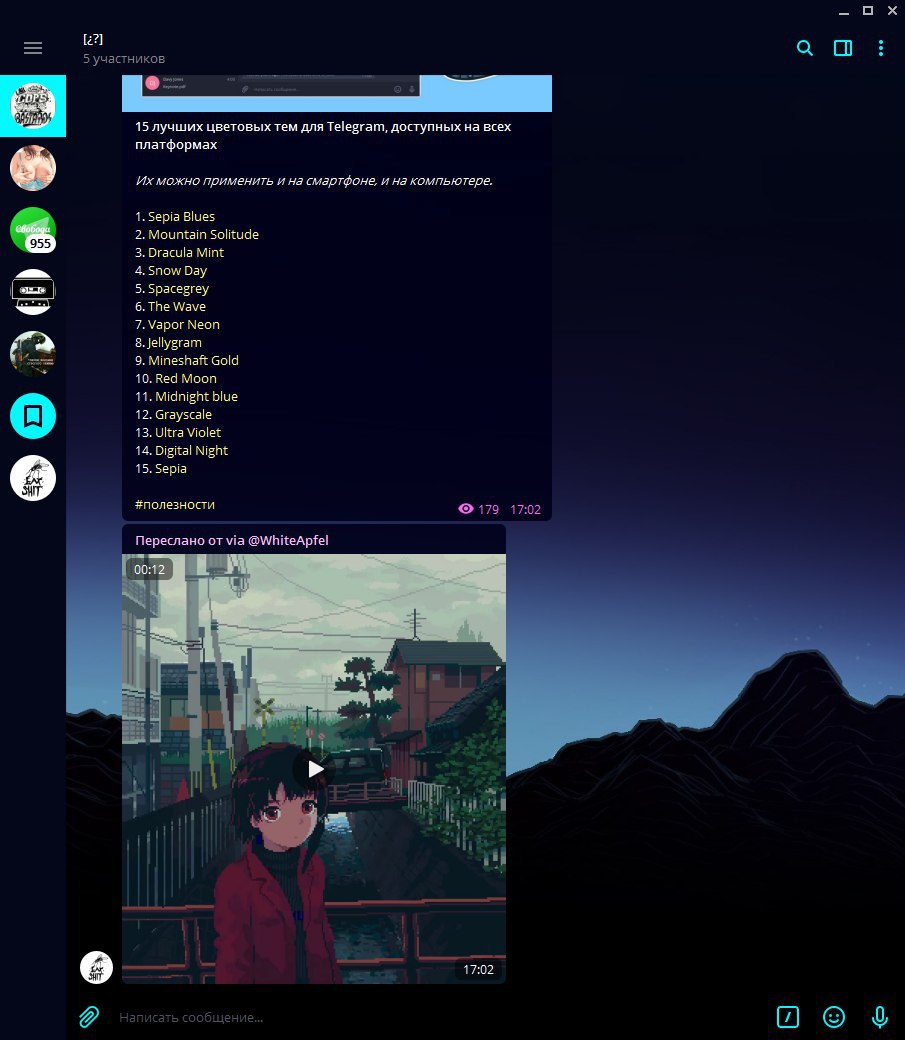Open Свобода chat with 955 unread
Image resolution: width=905 pixels, height=1040 pixels.
[x=33, y=230]
